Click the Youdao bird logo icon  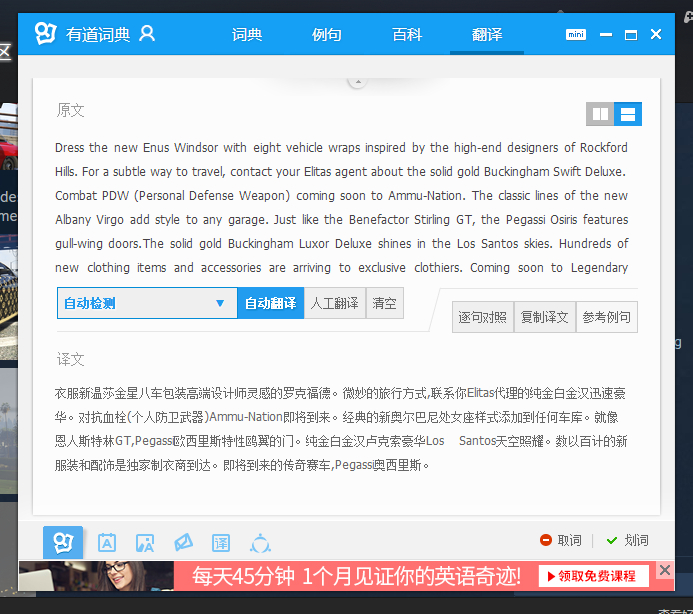click(x=46, y=34)
